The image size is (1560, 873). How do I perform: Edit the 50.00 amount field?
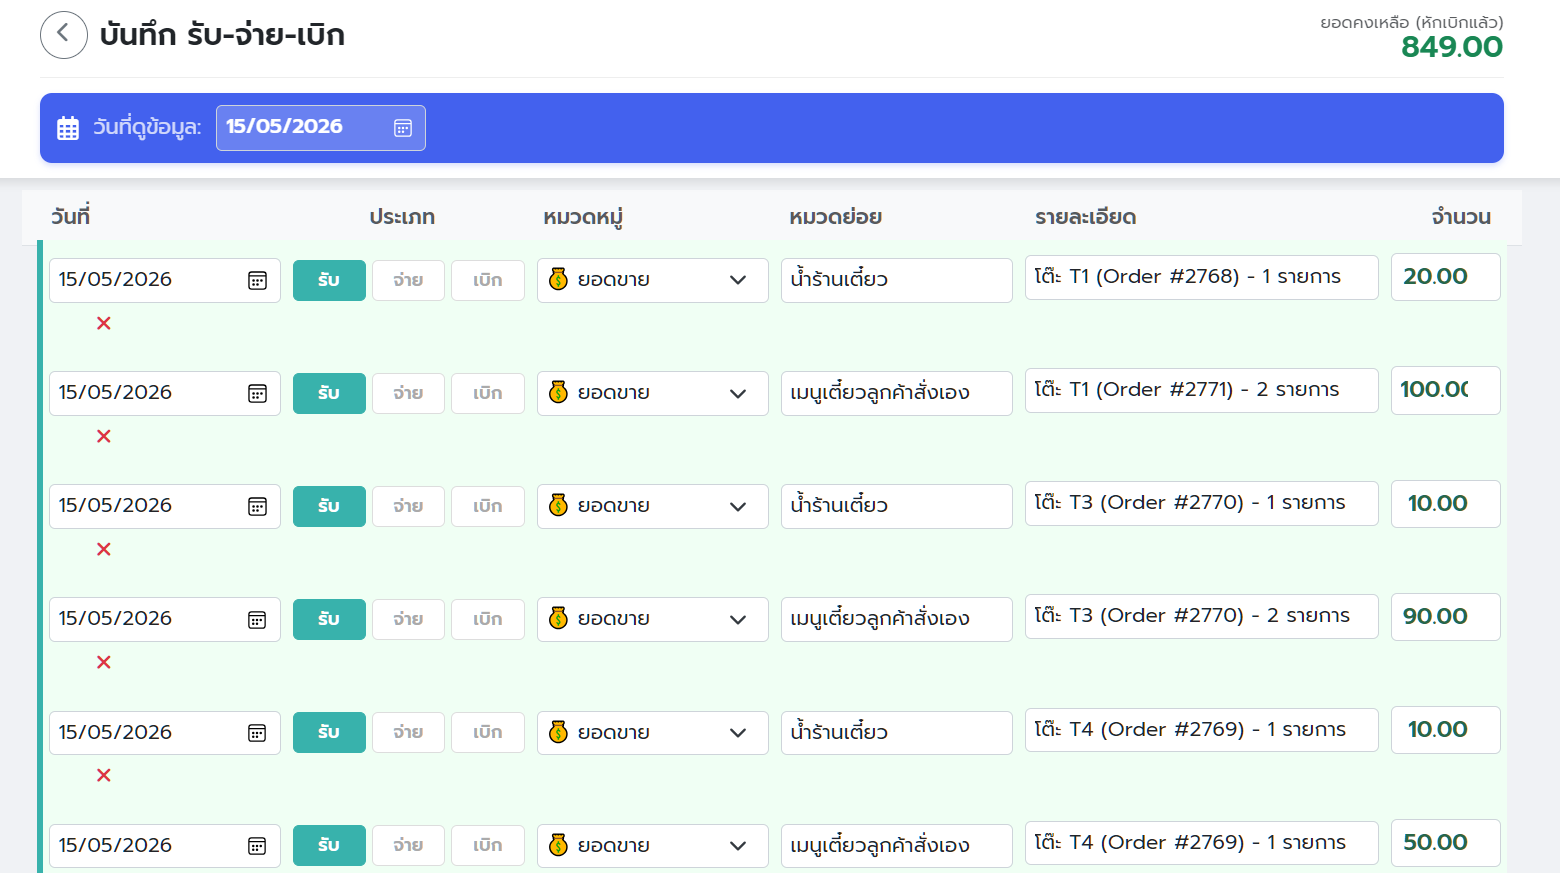coord(1446,843)
